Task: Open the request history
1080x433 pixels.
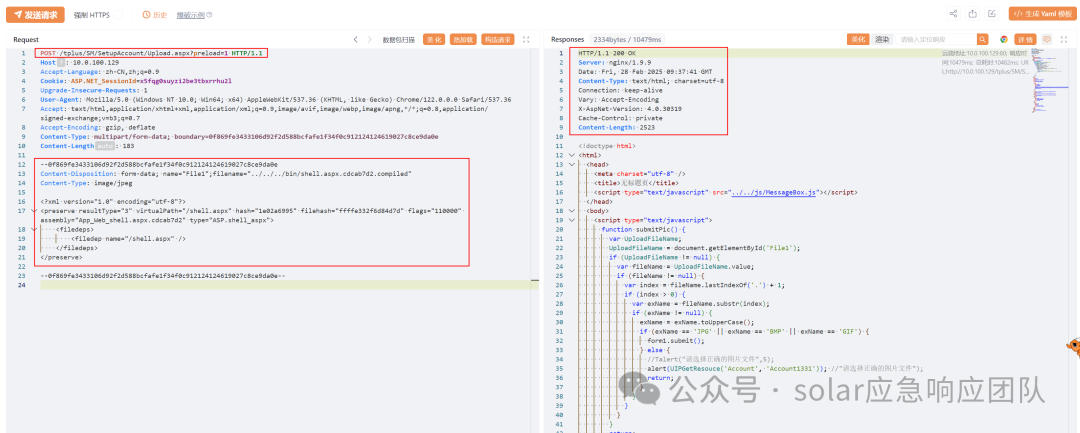Action: [153, 15]
